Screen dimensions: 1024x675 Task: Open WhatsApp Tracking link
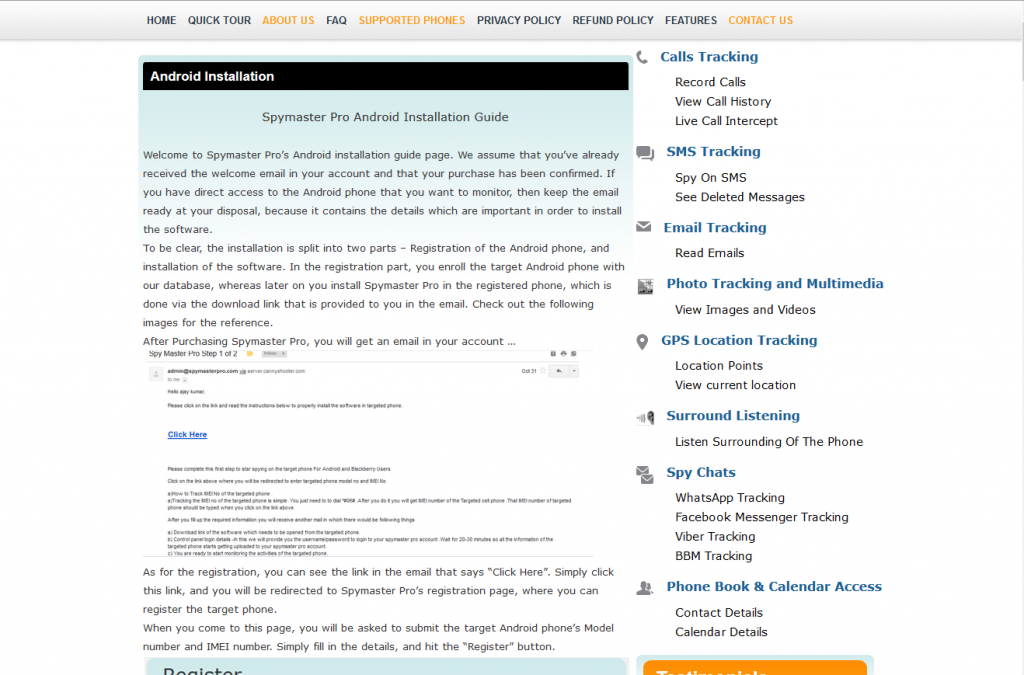click(x=729, y=498)
